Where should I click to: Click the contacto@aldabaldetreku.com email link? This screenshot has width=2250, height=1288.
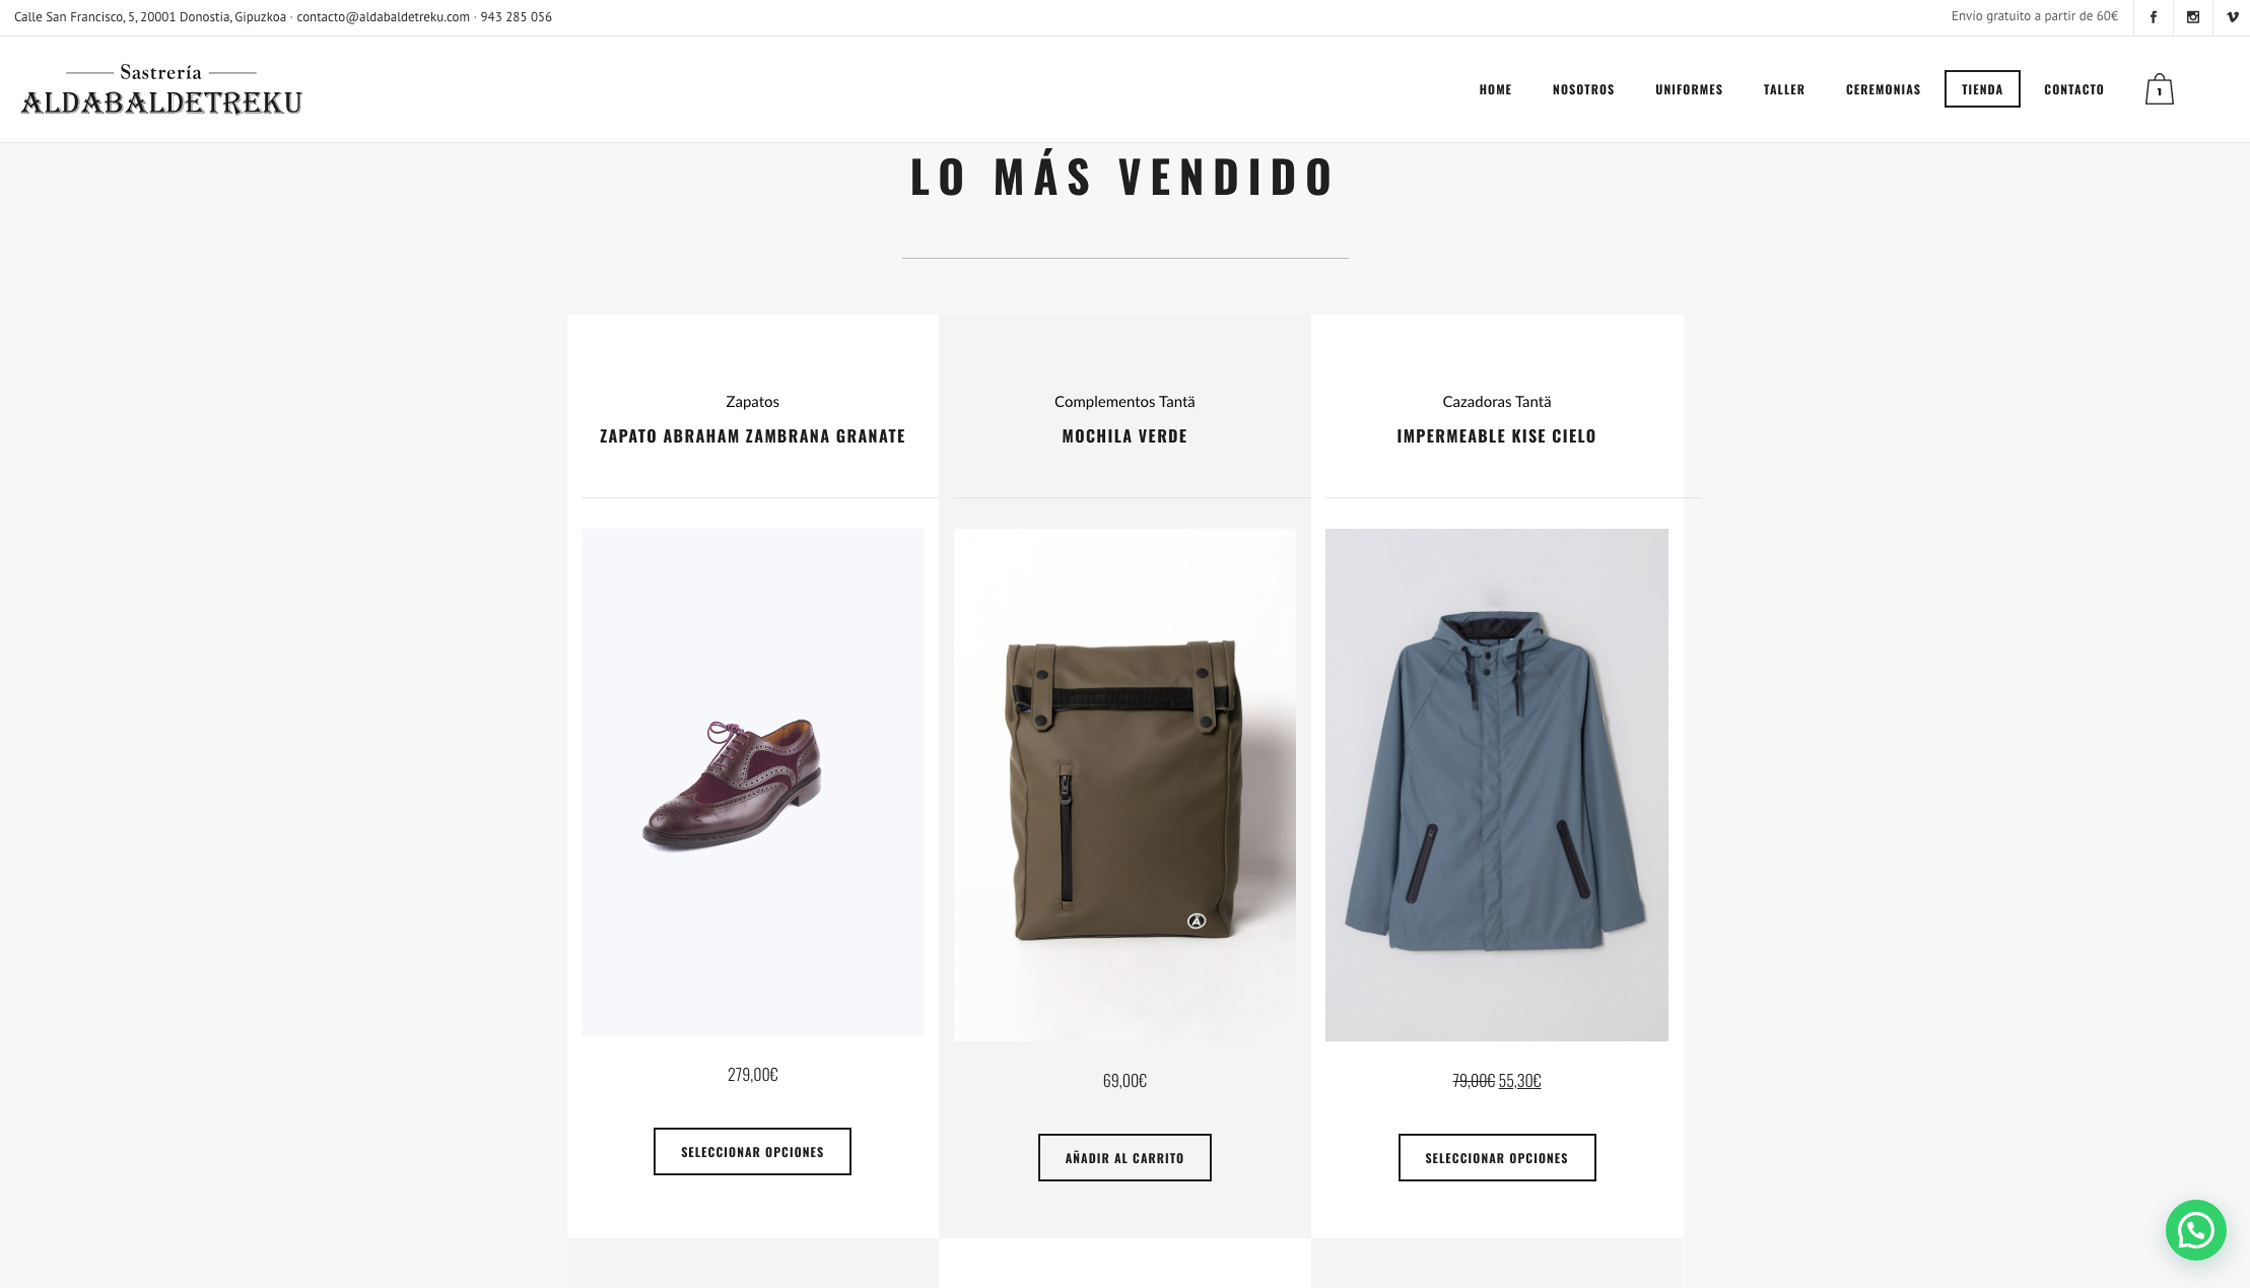383,17
